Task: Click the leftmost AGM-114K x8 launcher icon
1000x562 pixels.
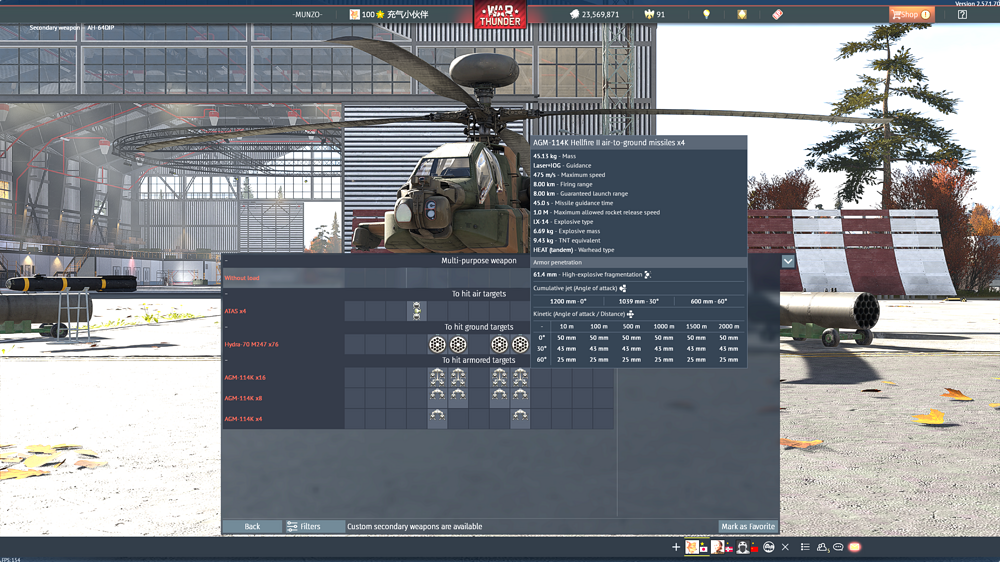Action: 437,396
